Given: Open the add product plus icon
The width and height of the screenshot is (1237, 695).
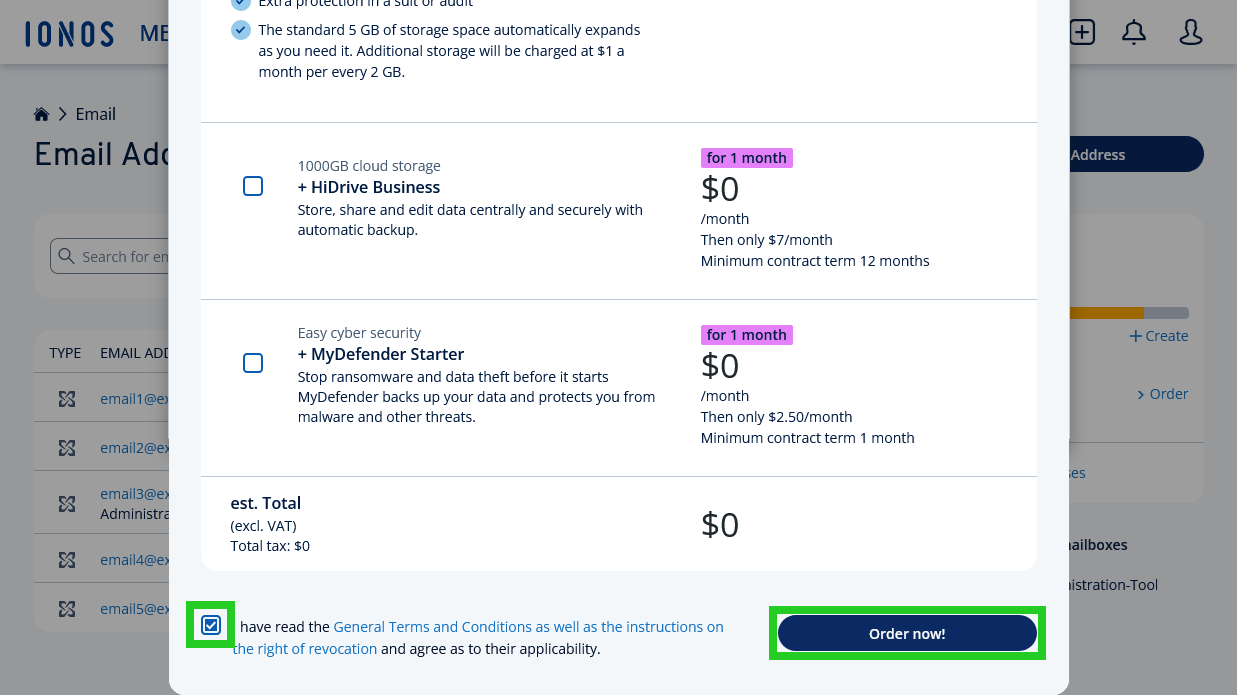Looking at the screenshot, I should click(1081, 32).
